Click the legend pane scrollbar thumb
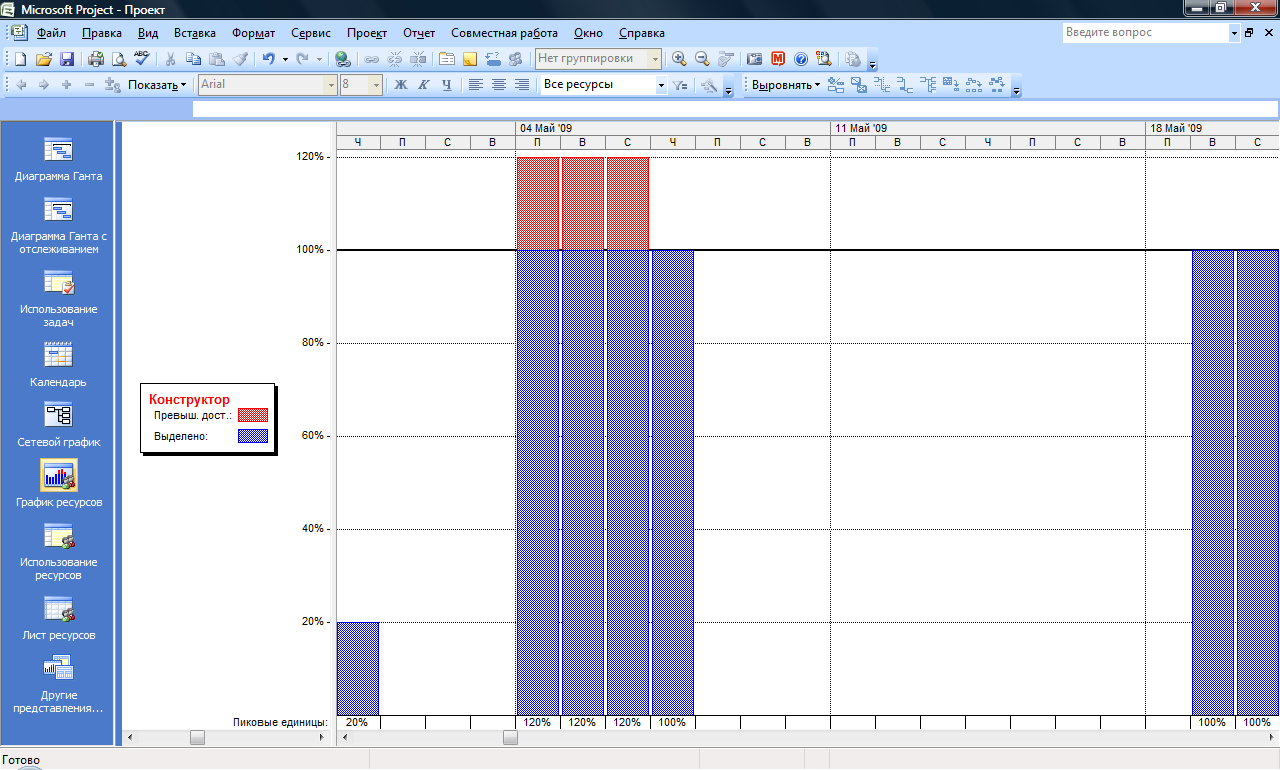 tap(197, 738)
